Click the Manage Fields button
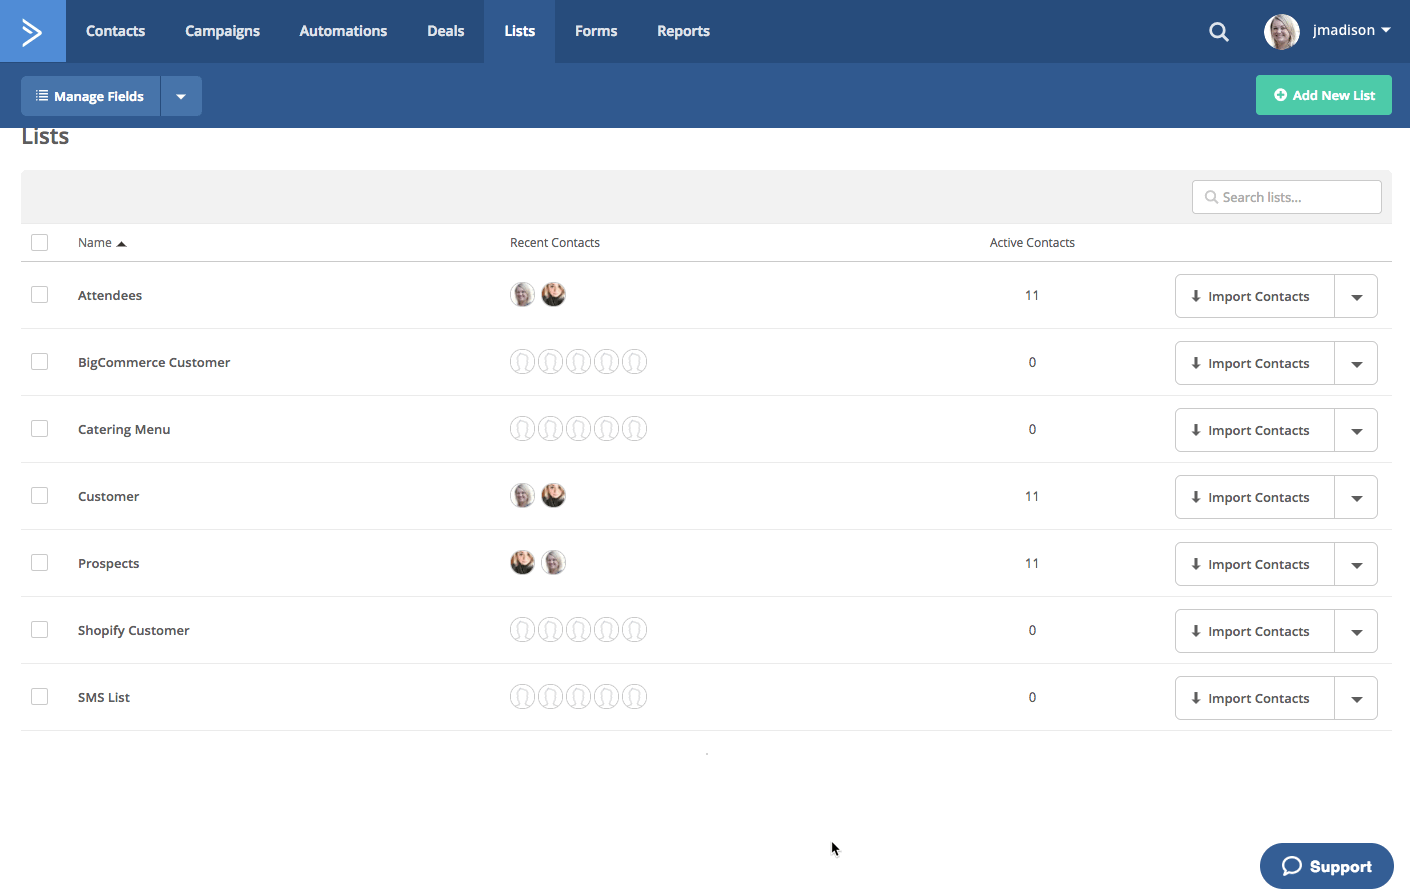 point(91,96)
